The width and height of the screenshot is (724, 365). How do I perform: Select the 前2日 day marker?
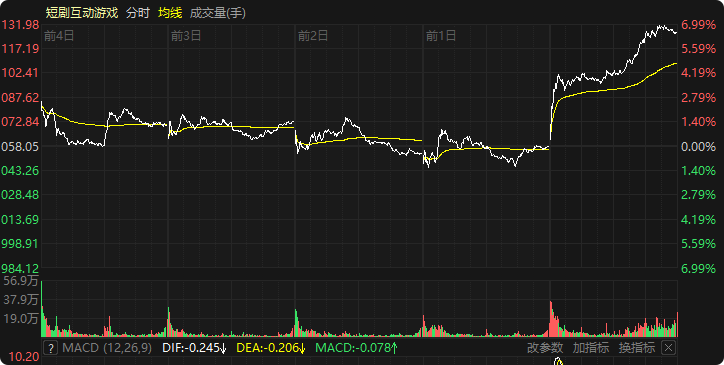[x=313, y=36]
